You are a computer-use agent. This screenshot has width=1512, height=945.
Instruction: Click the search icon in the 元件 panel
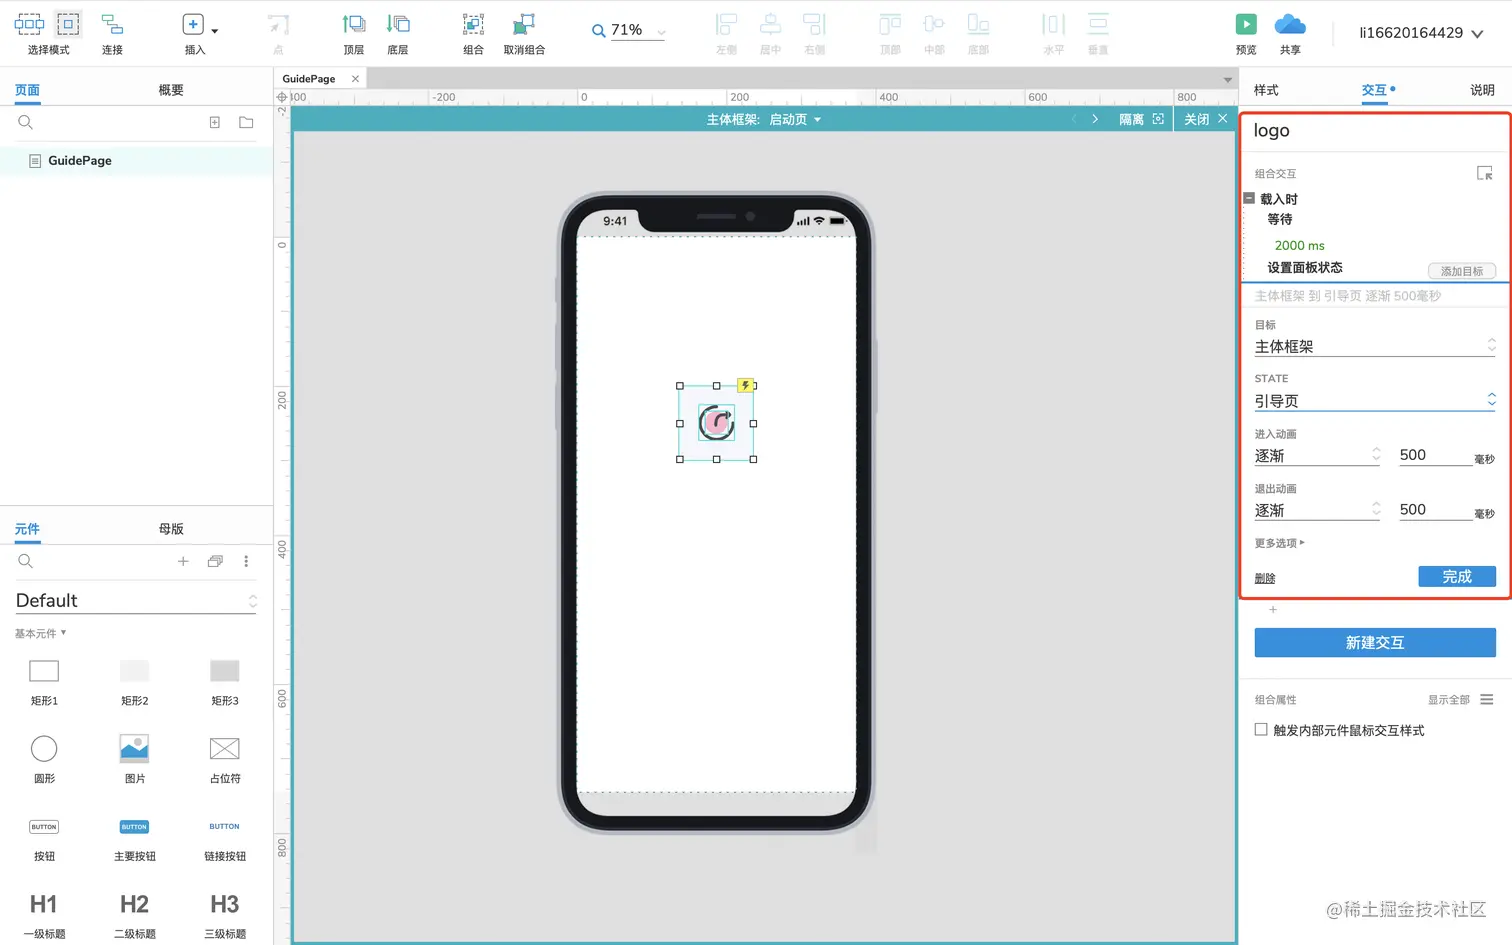tap(26, 561)
